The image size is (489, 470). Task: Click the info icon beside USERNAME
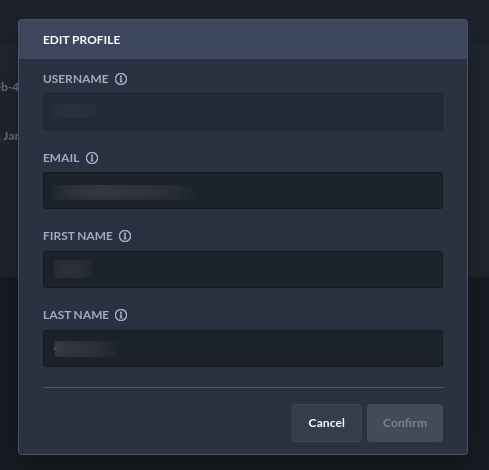121,79
